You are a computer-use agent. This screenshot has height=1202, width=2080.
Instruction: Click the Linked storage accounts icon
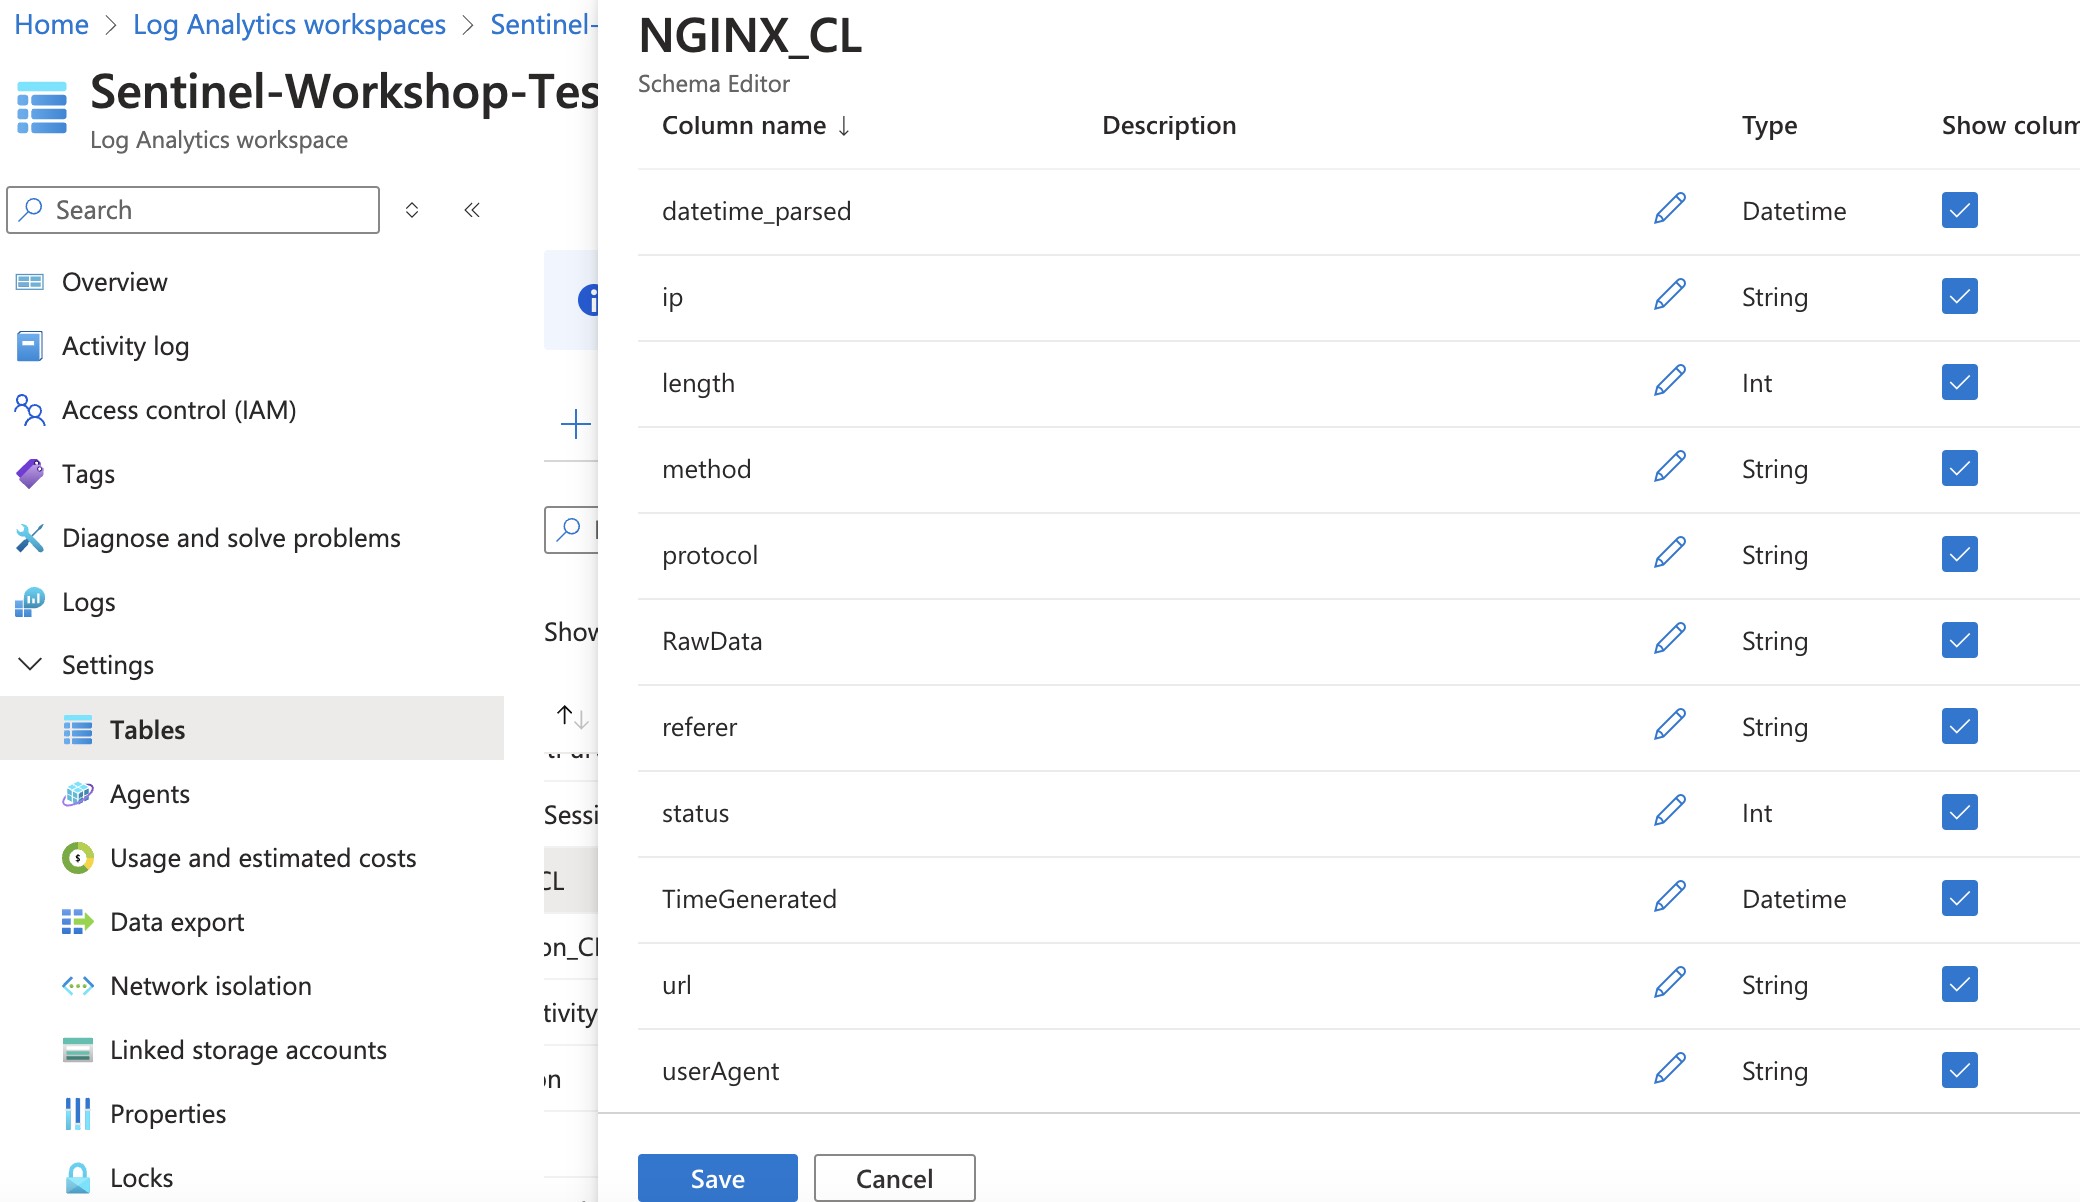pos(78,1050)
